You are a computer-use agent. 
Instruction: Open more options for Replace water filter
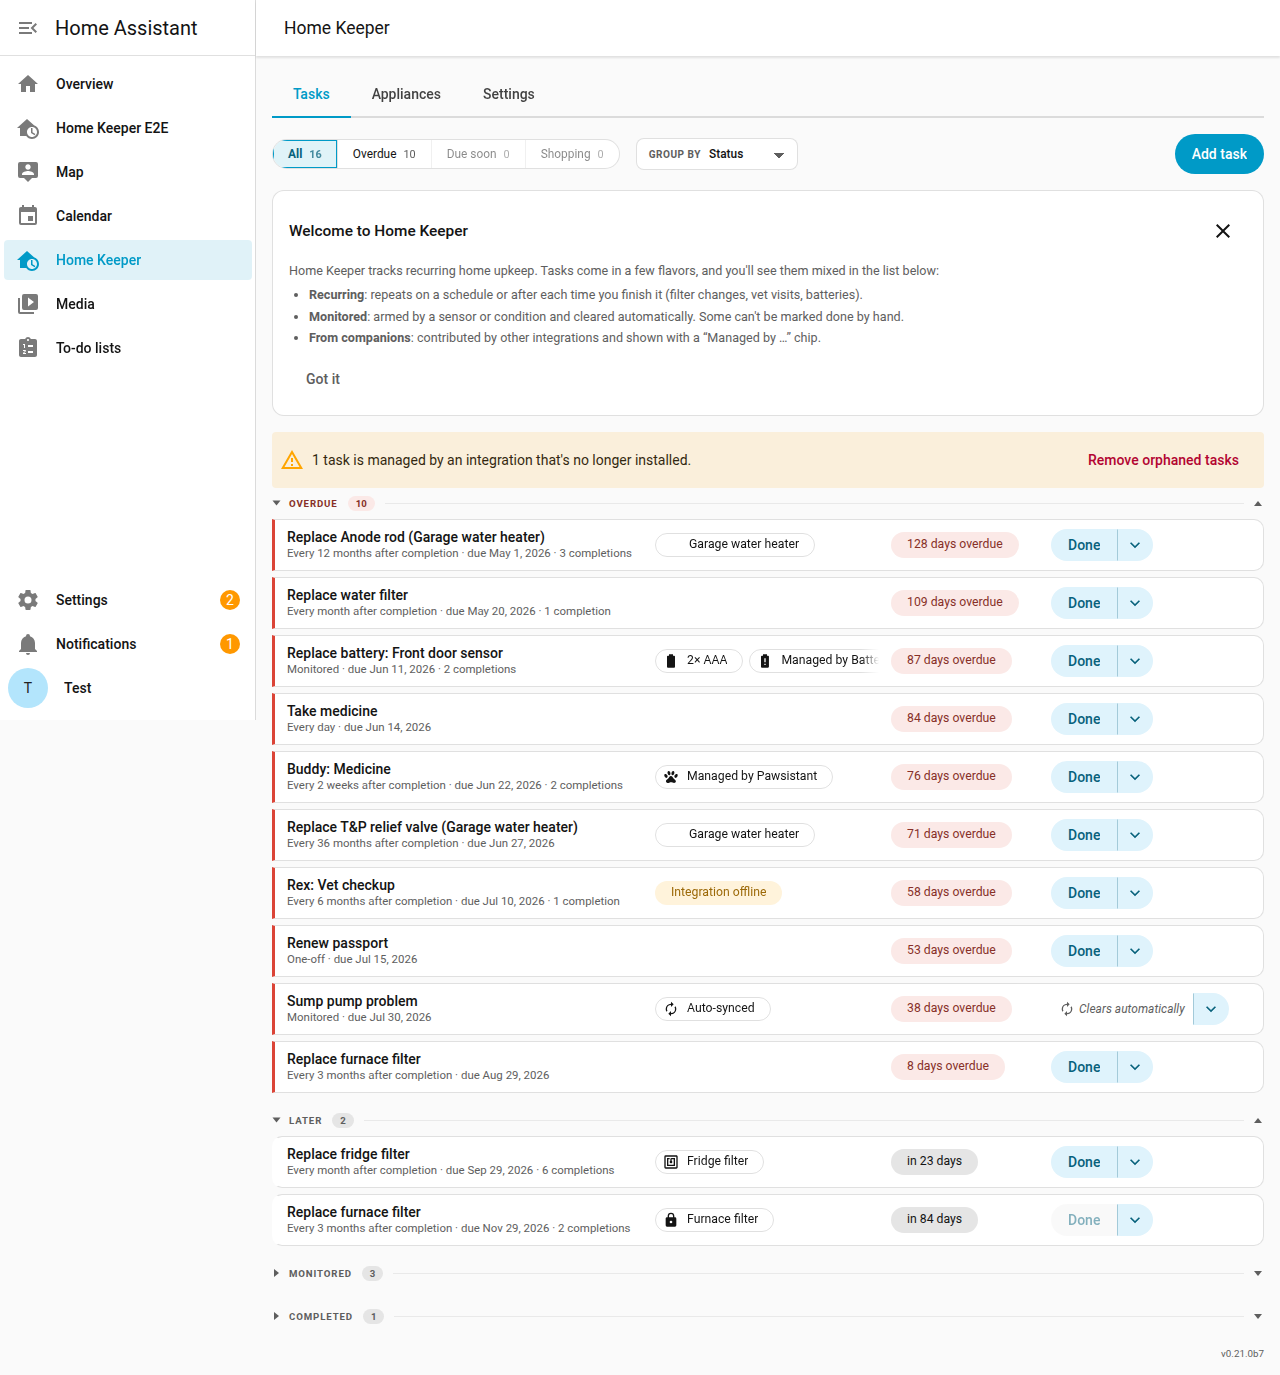pyautogui.click(x=1135, y=603)
